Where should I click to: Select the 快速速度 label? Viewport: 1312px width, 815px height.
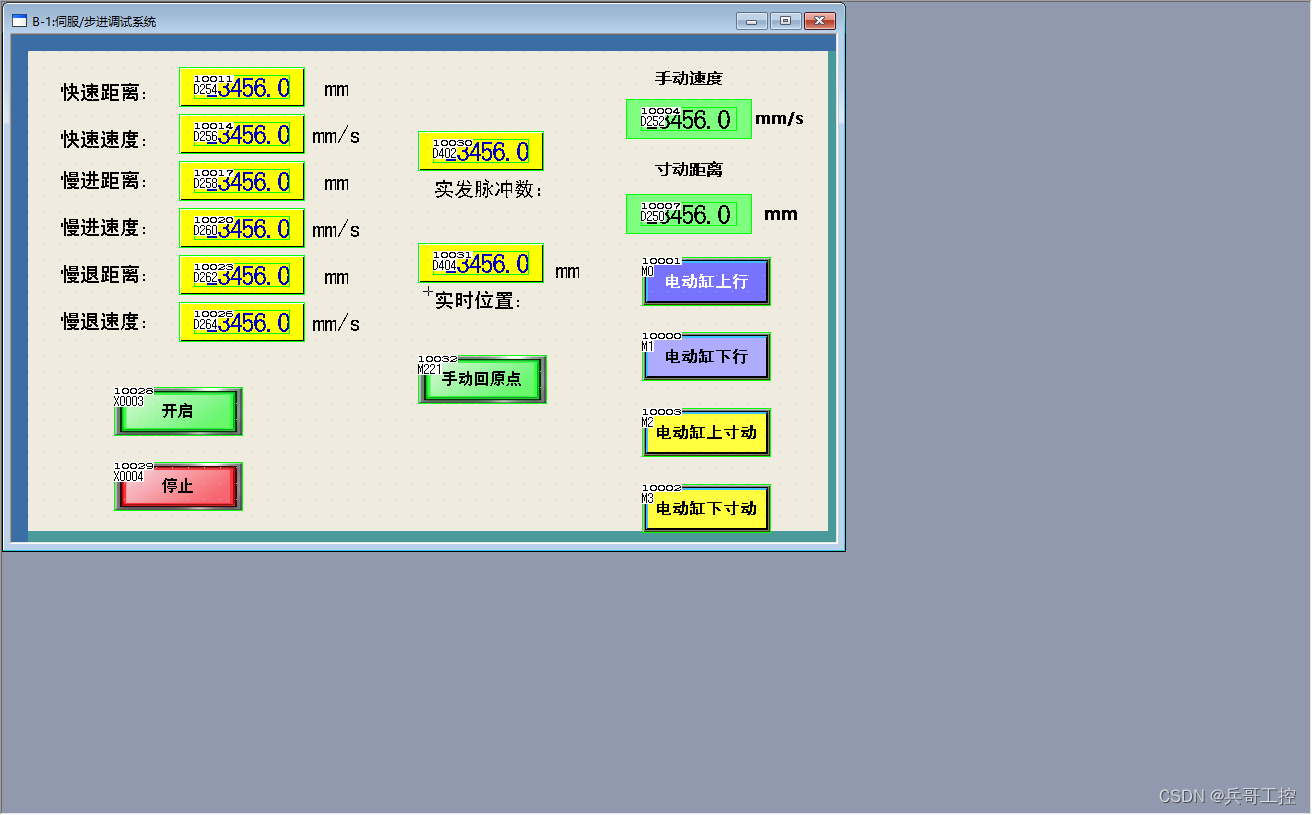104,140
